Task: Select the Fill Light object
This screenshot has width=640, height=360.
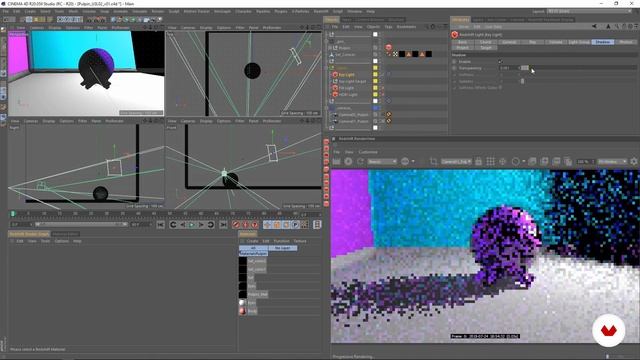Action: pos(346,88)
